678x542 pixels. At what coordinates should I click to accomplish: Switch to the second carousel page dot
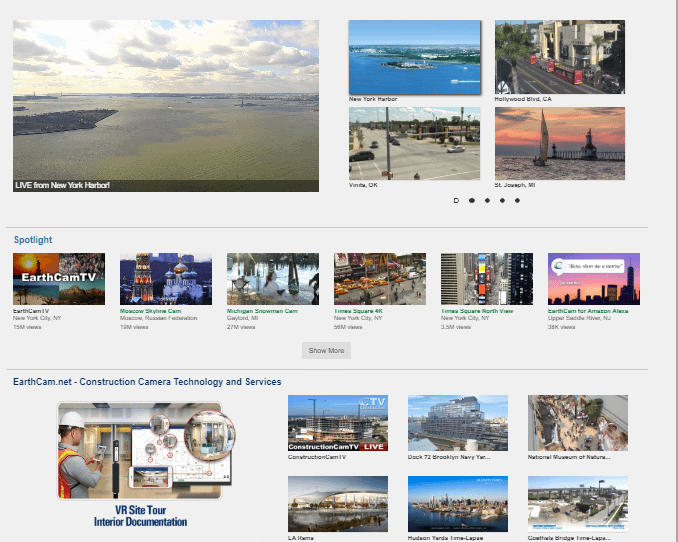[x=471, y=201]
